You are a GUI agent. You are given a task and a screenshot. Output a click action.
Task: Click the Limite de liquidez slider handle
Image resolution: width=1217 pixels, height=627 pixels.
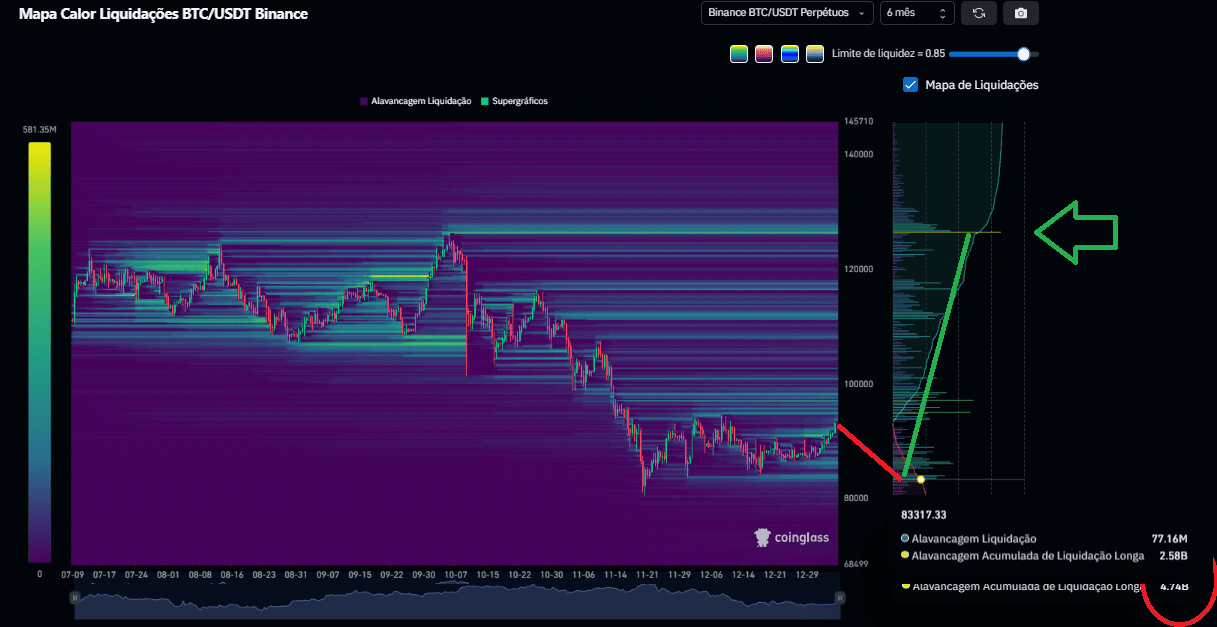tap(1023, 54)
